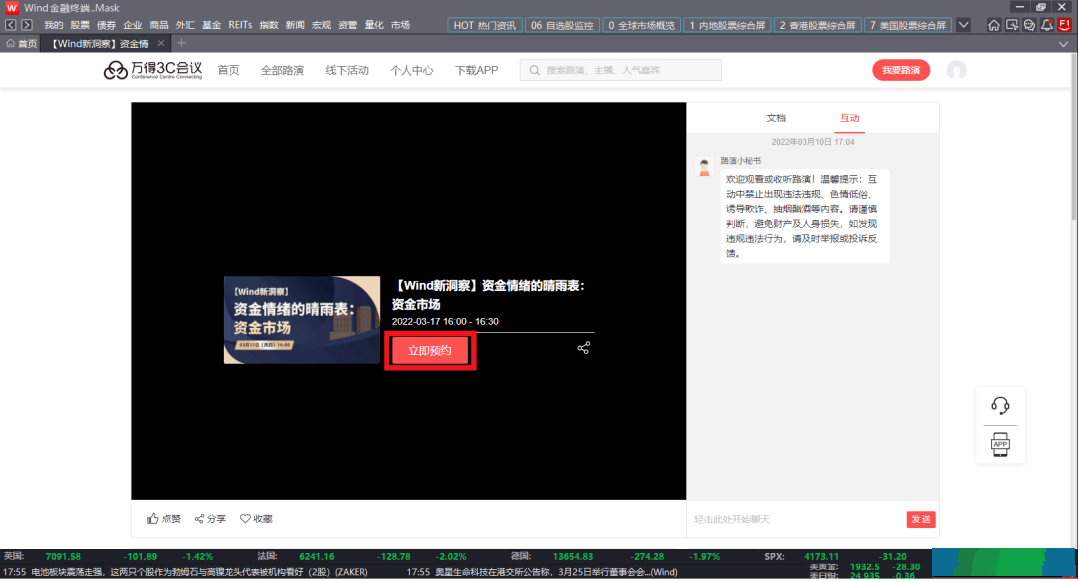Click the 路演小秘书 avatar in chat
1080x582 pixels.
[704, 167]
